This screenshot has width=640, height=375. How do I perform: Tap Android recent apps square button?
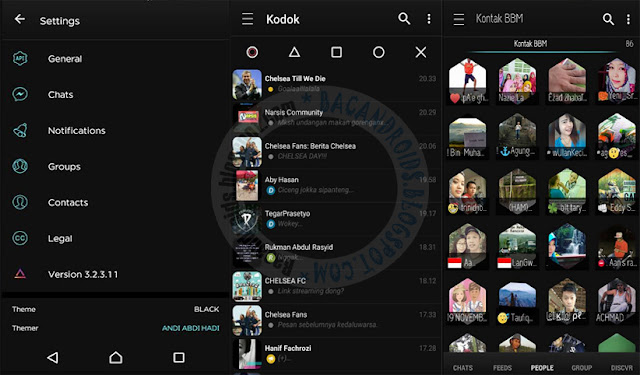click(x=178, y=358)
